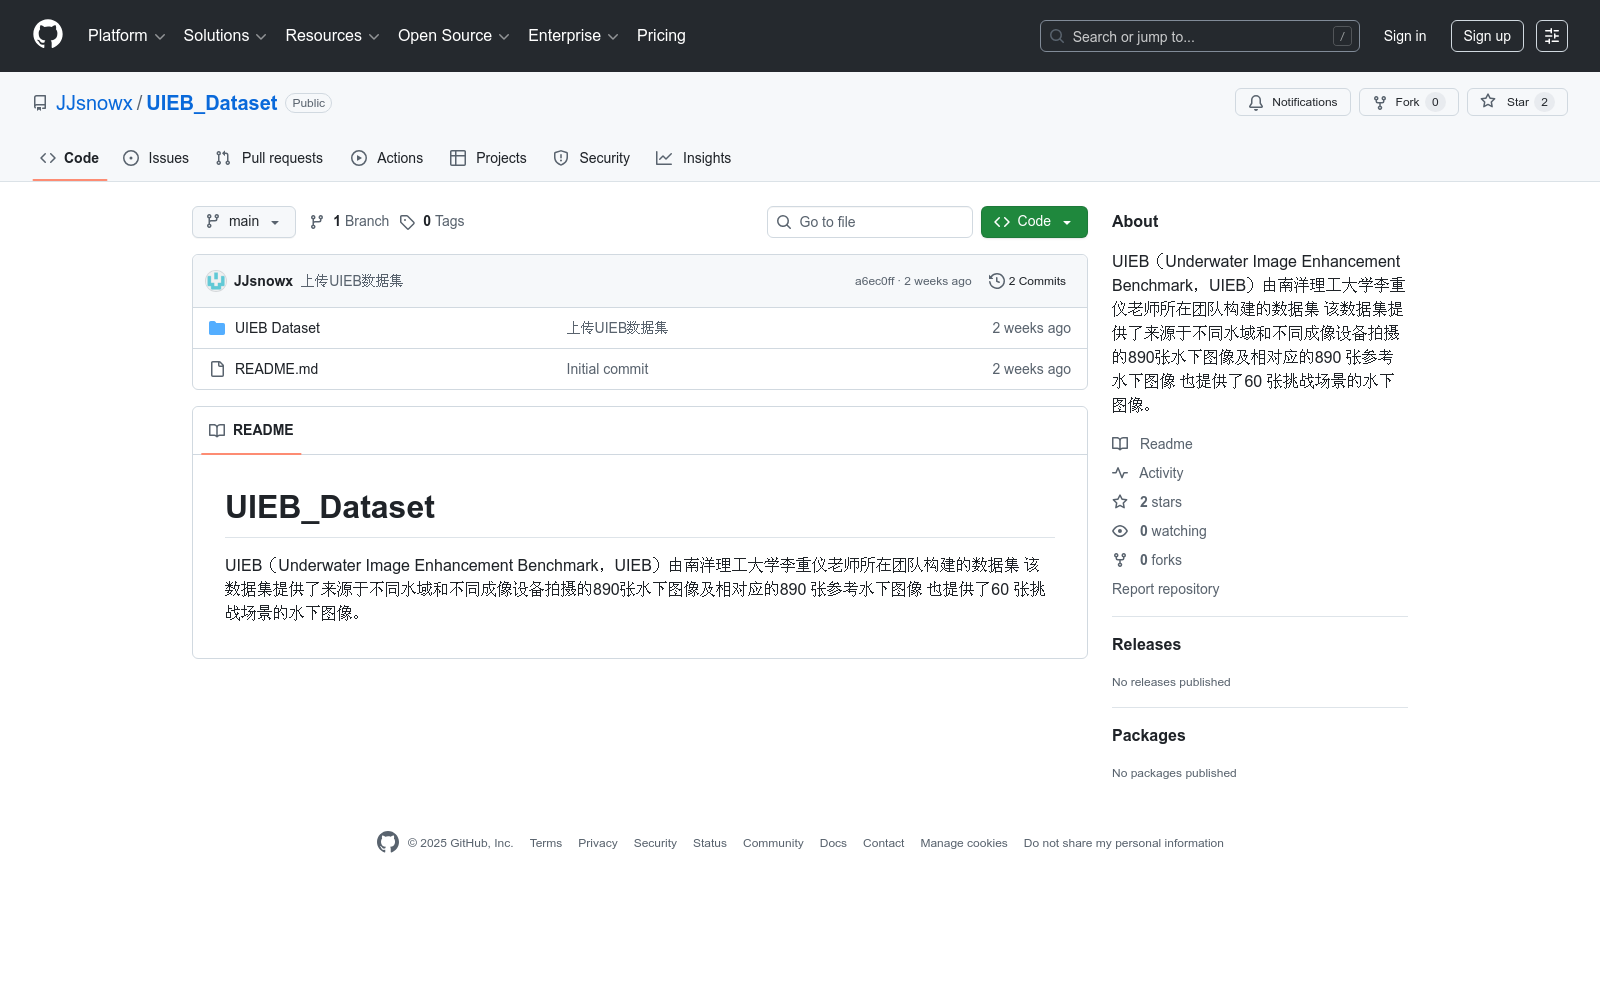Click the eye icon next to 0 watching
Viewport: 1600px width, 1000px height.
1120,531
